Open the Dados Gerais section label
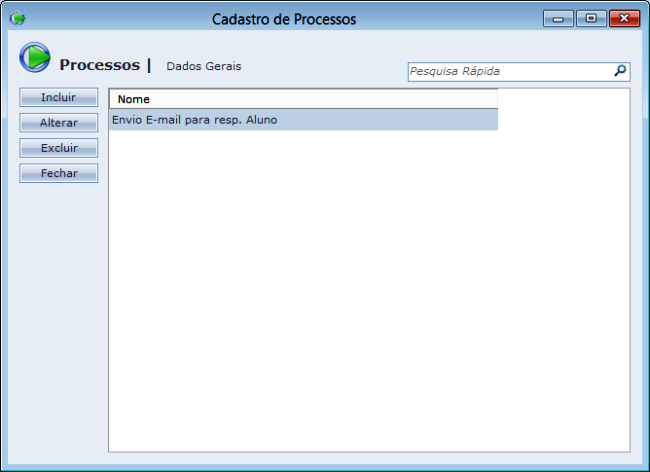Image resolution: width=650 pixels, height=472 pixels. [203, 66]
